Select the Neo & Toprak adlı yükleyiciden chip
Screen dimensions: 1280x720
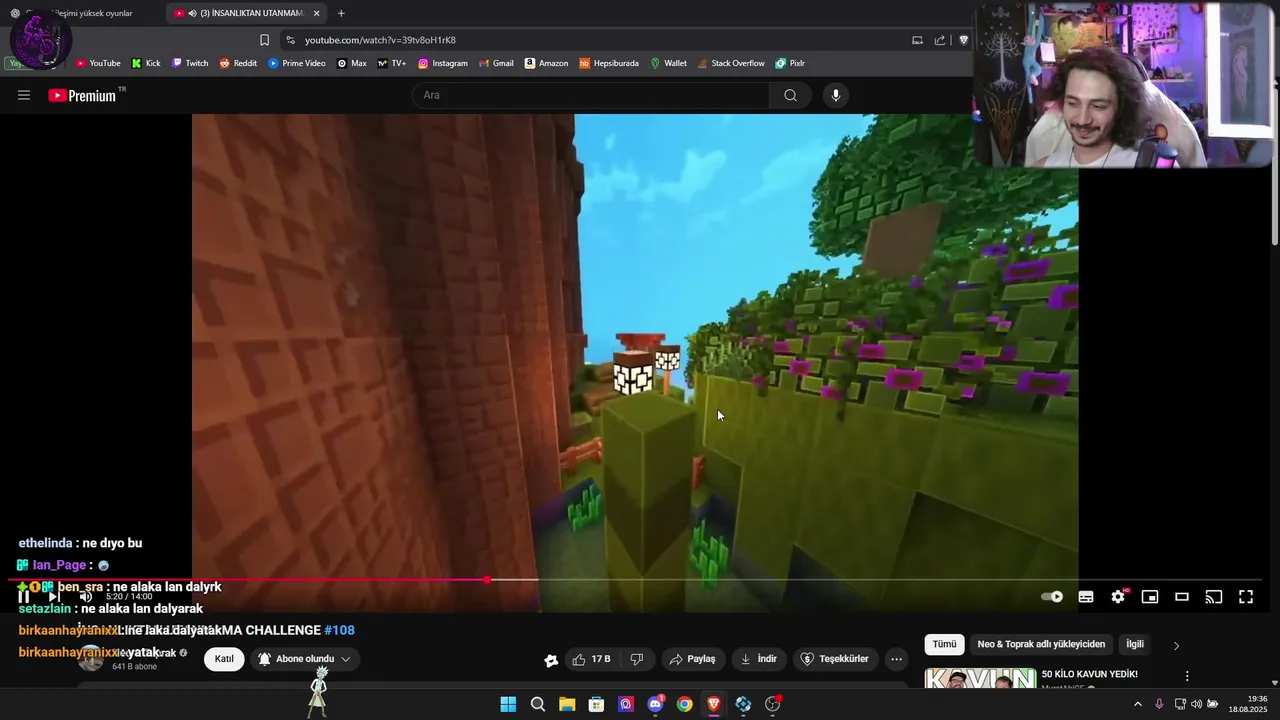1041,644
